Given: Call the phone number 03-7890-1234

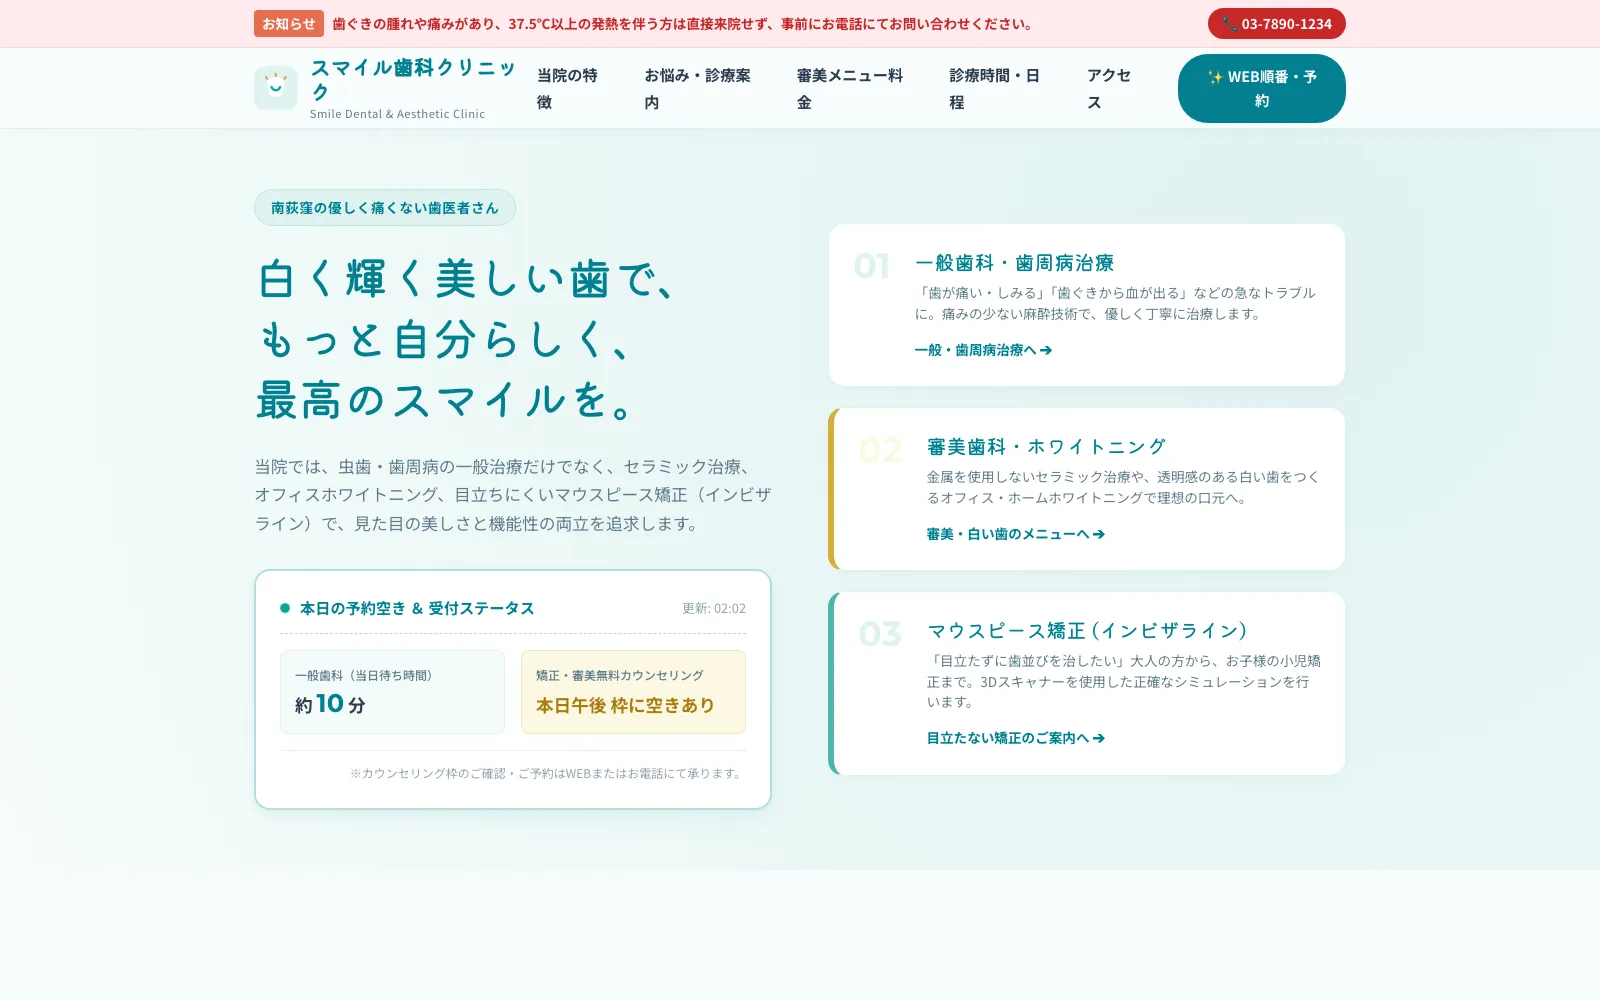Looking at the screenshot, I should click(1276, 24).
